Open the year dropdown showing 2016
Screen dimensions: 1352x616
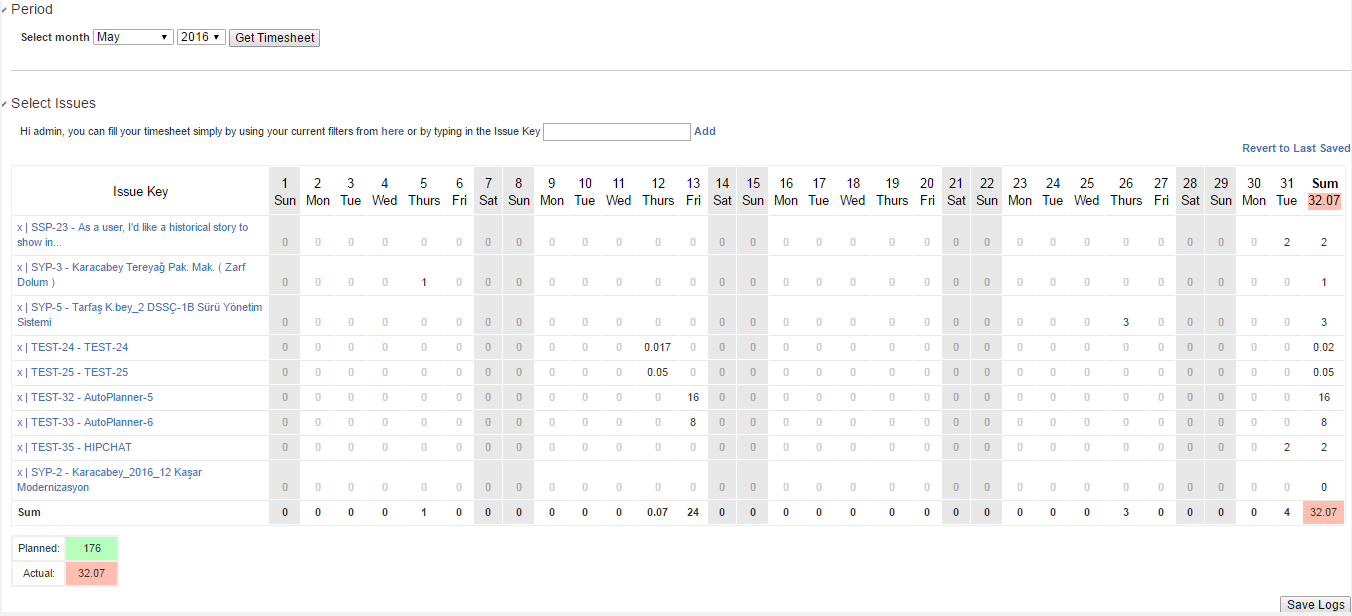[x=201, y=37]
